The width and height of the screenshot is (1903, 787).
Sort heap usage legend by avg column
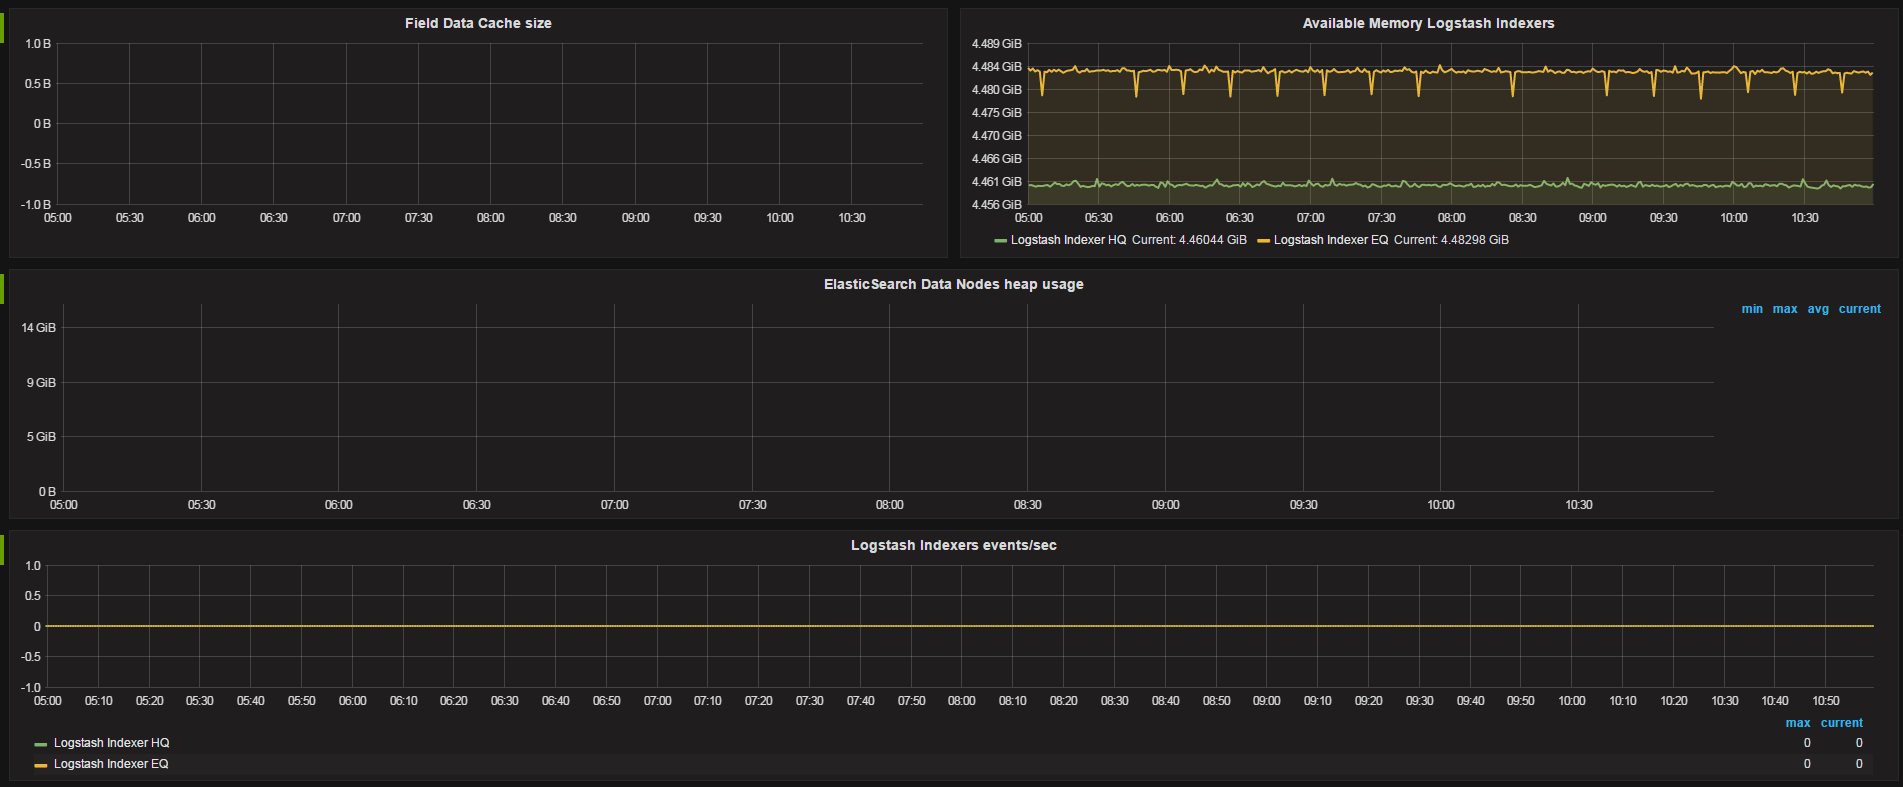tap(1818, 309)
